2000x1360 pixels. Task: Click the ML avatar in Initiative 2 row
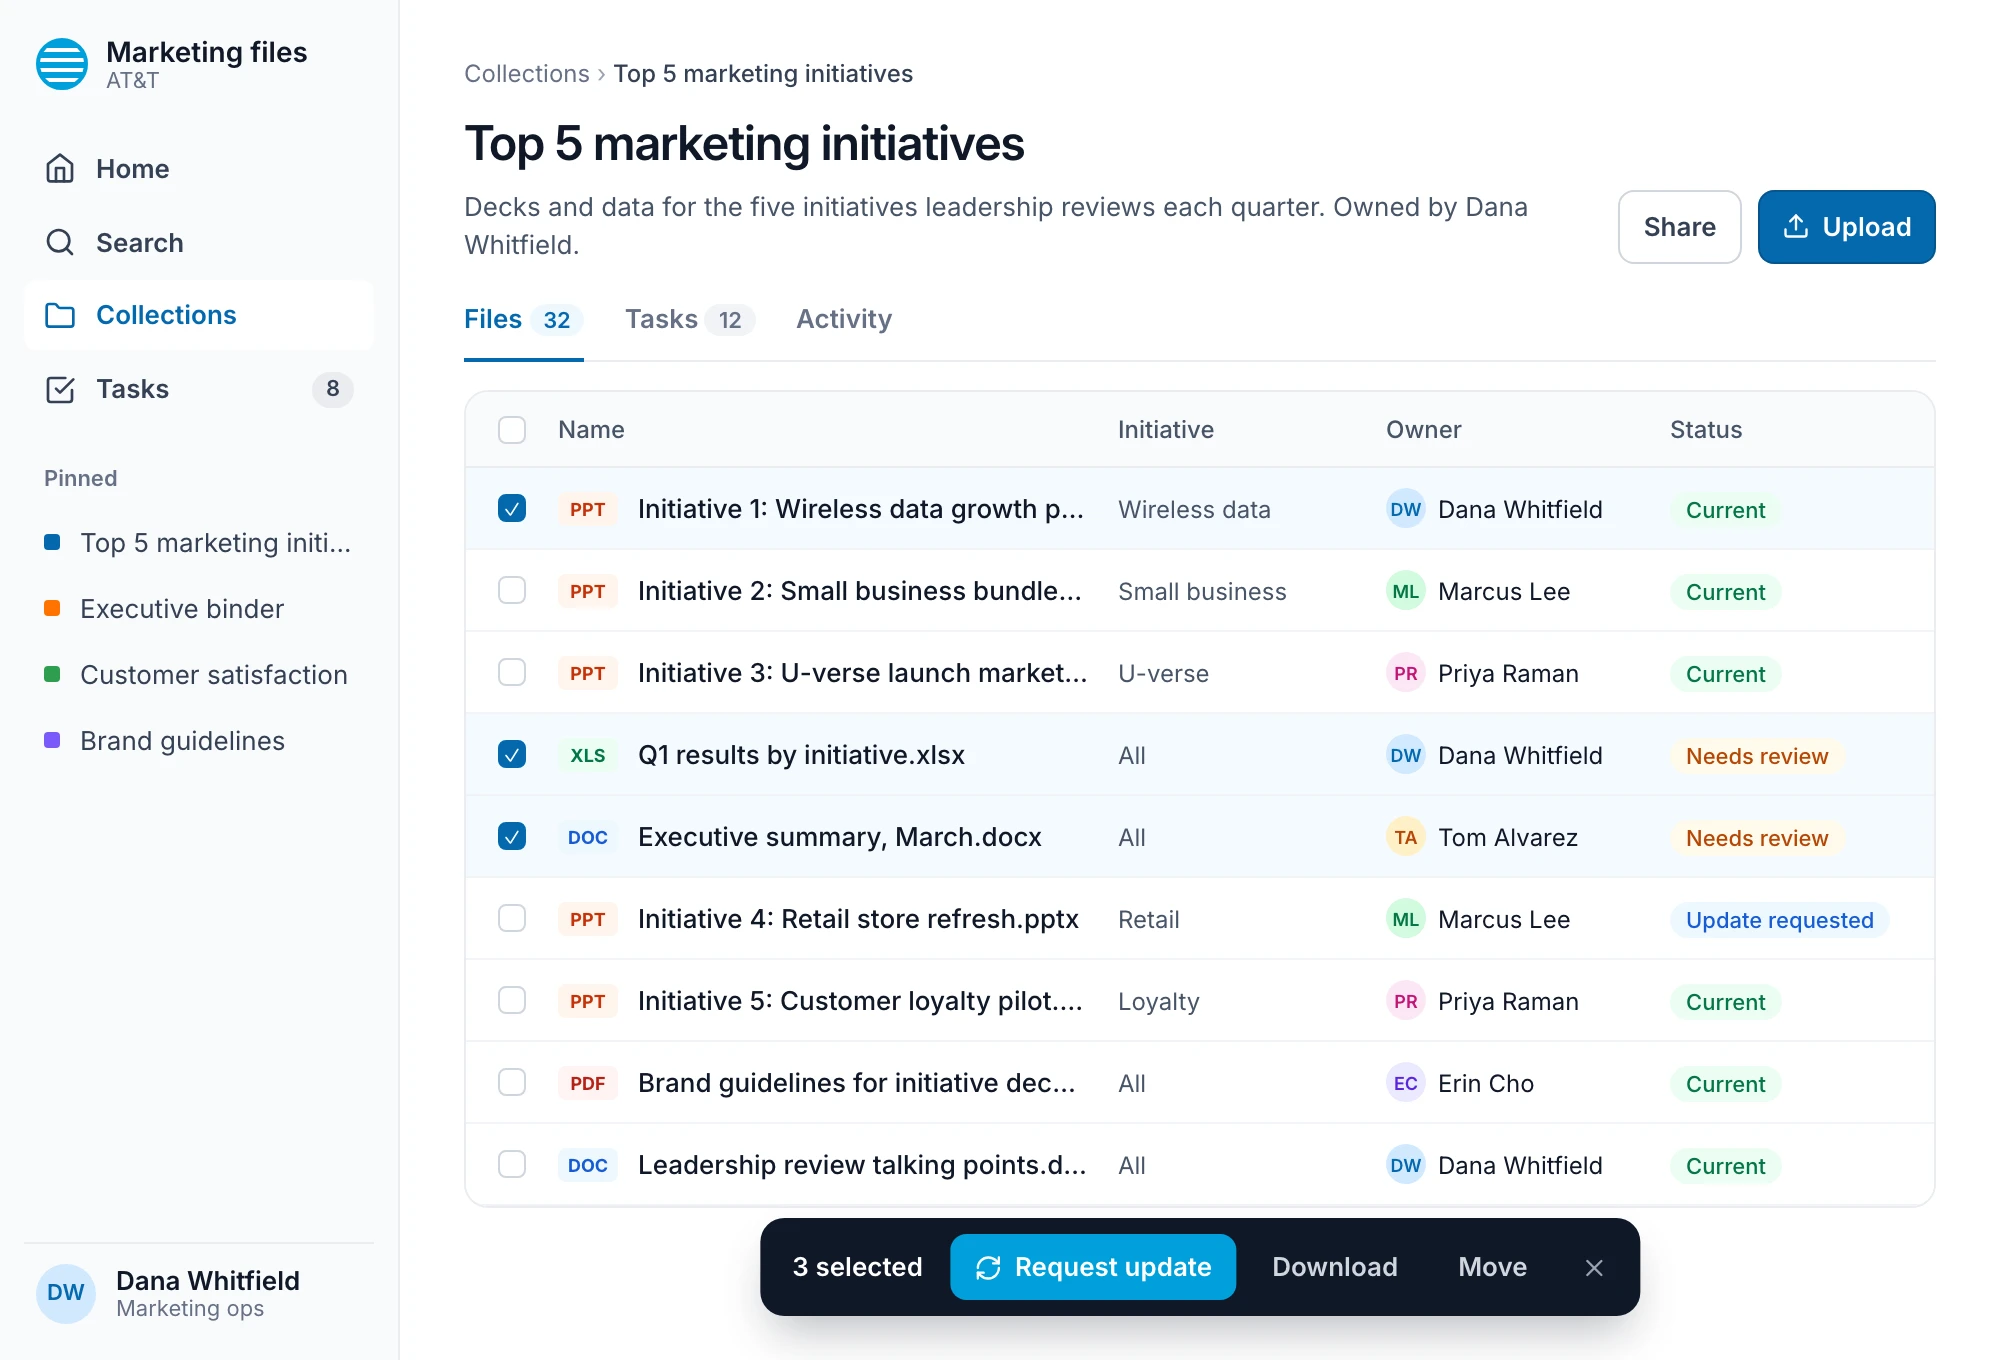click(x=1406, y=591)
